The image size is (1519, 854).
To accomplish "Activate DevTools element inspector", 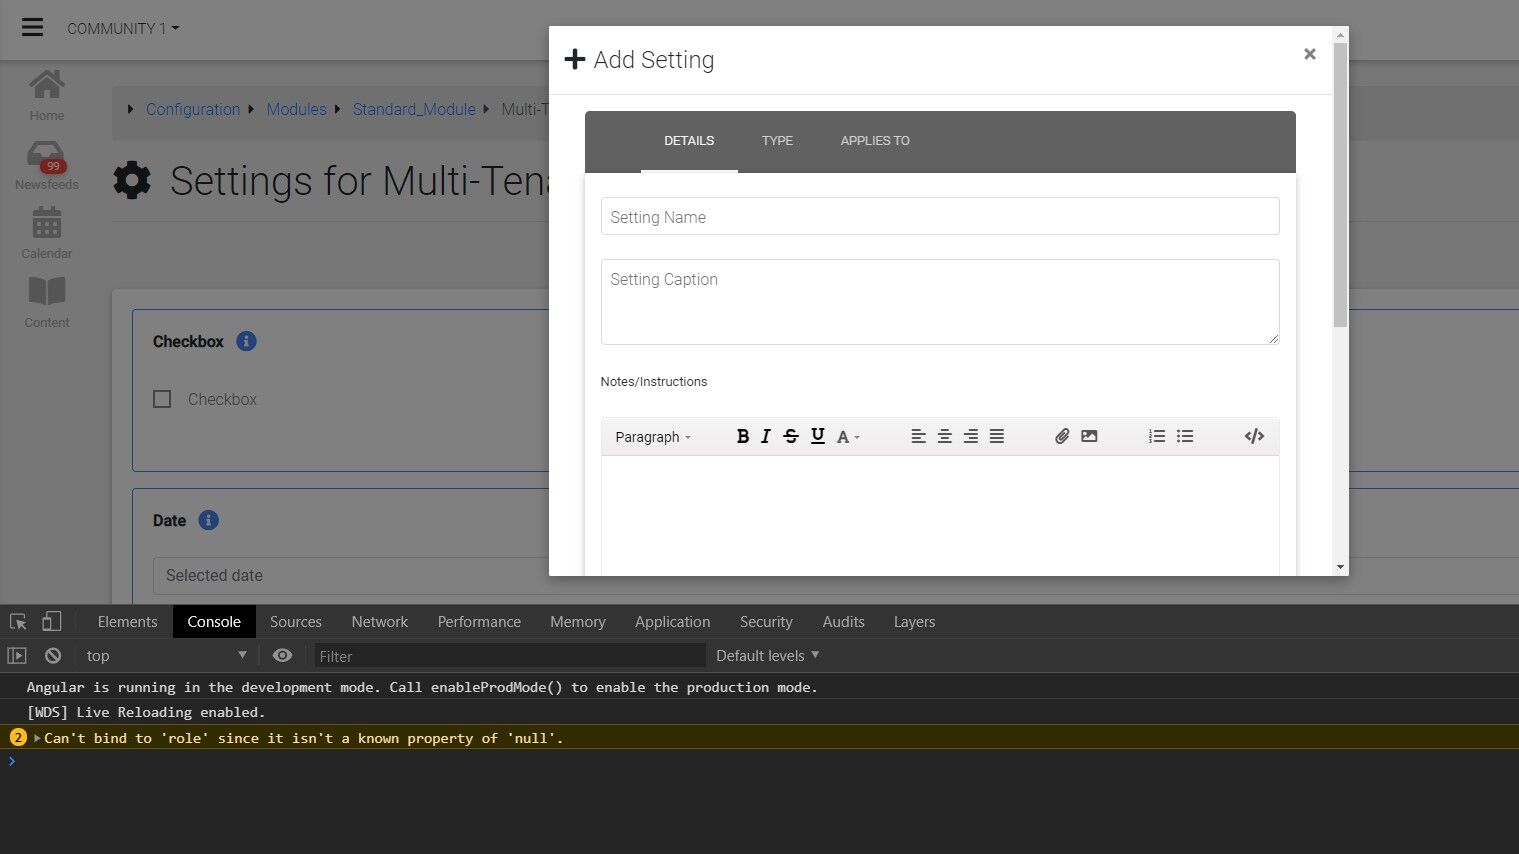I will (x=18, y=622).
